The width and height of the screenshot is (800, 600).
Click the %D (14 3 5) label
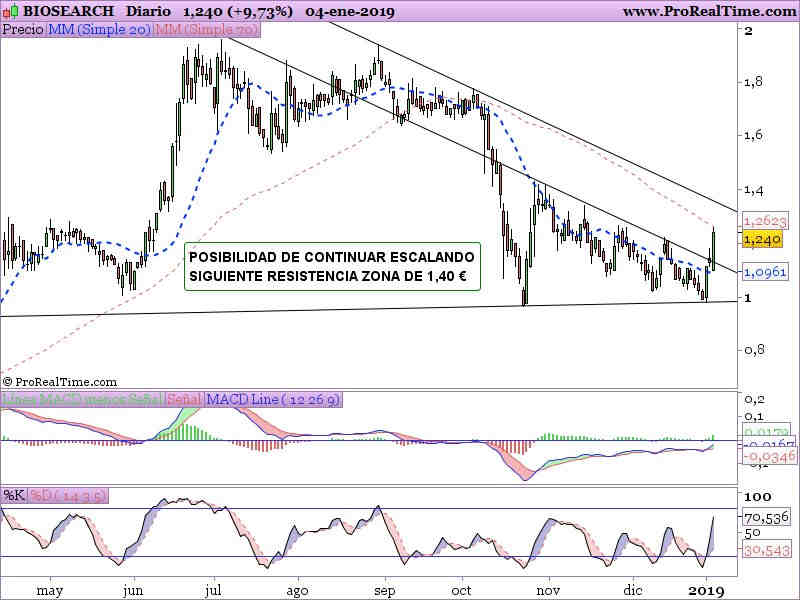coord(68,495)
